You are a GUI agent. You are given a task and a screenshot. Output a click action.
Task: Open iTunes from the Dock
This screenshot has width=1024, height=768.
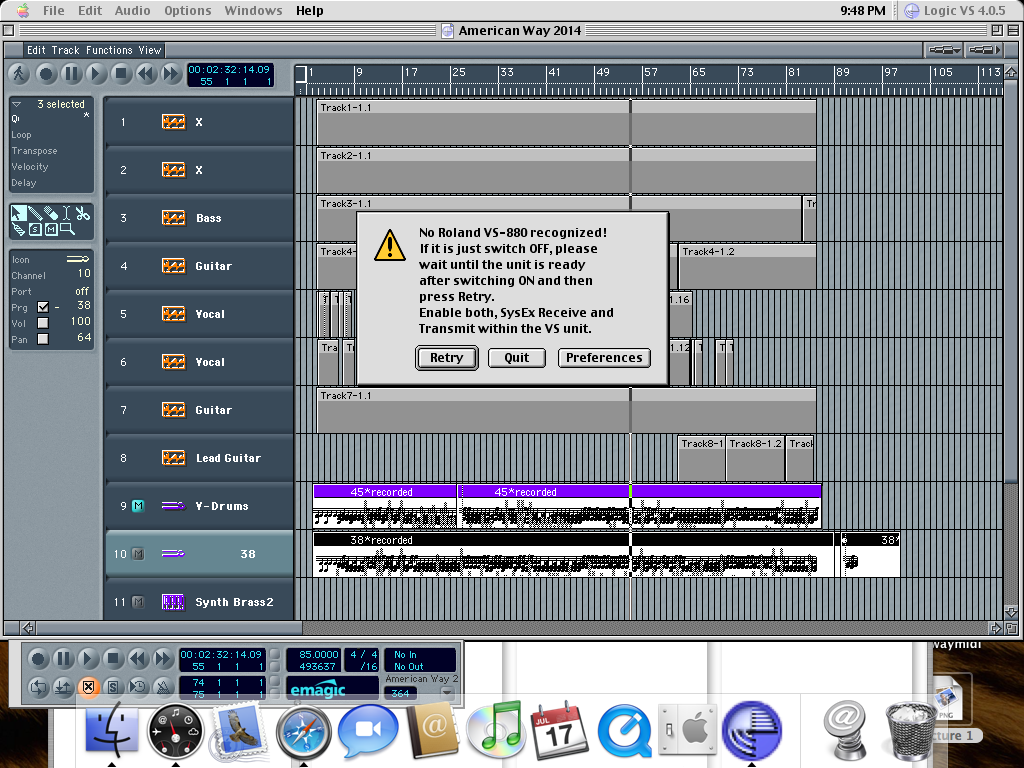495,729
